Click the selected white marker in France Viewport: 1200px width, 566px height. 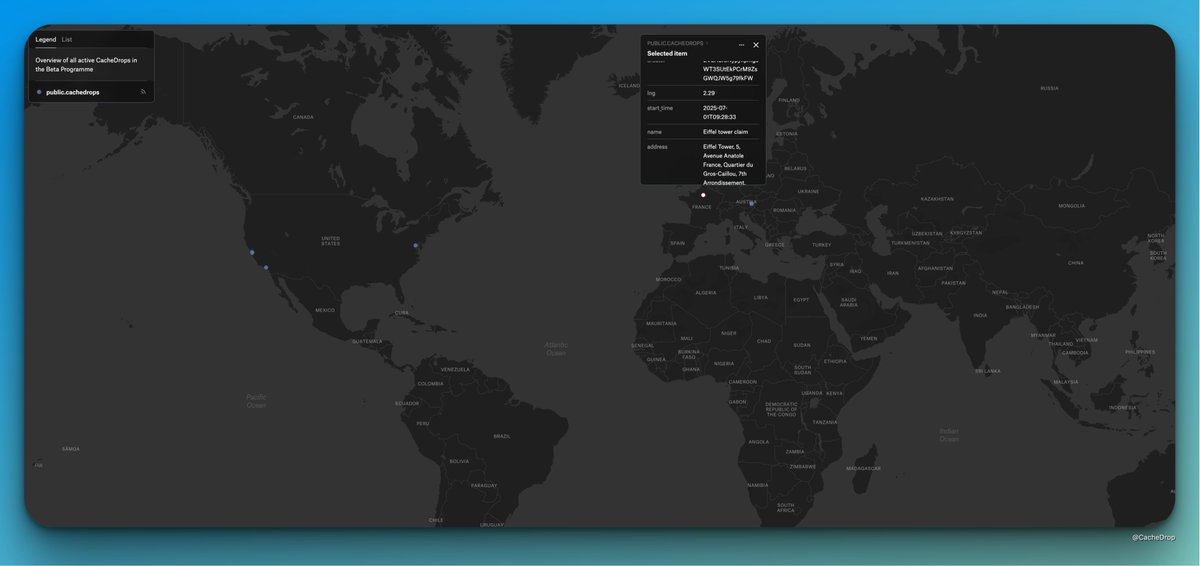(x=703, y=195)
